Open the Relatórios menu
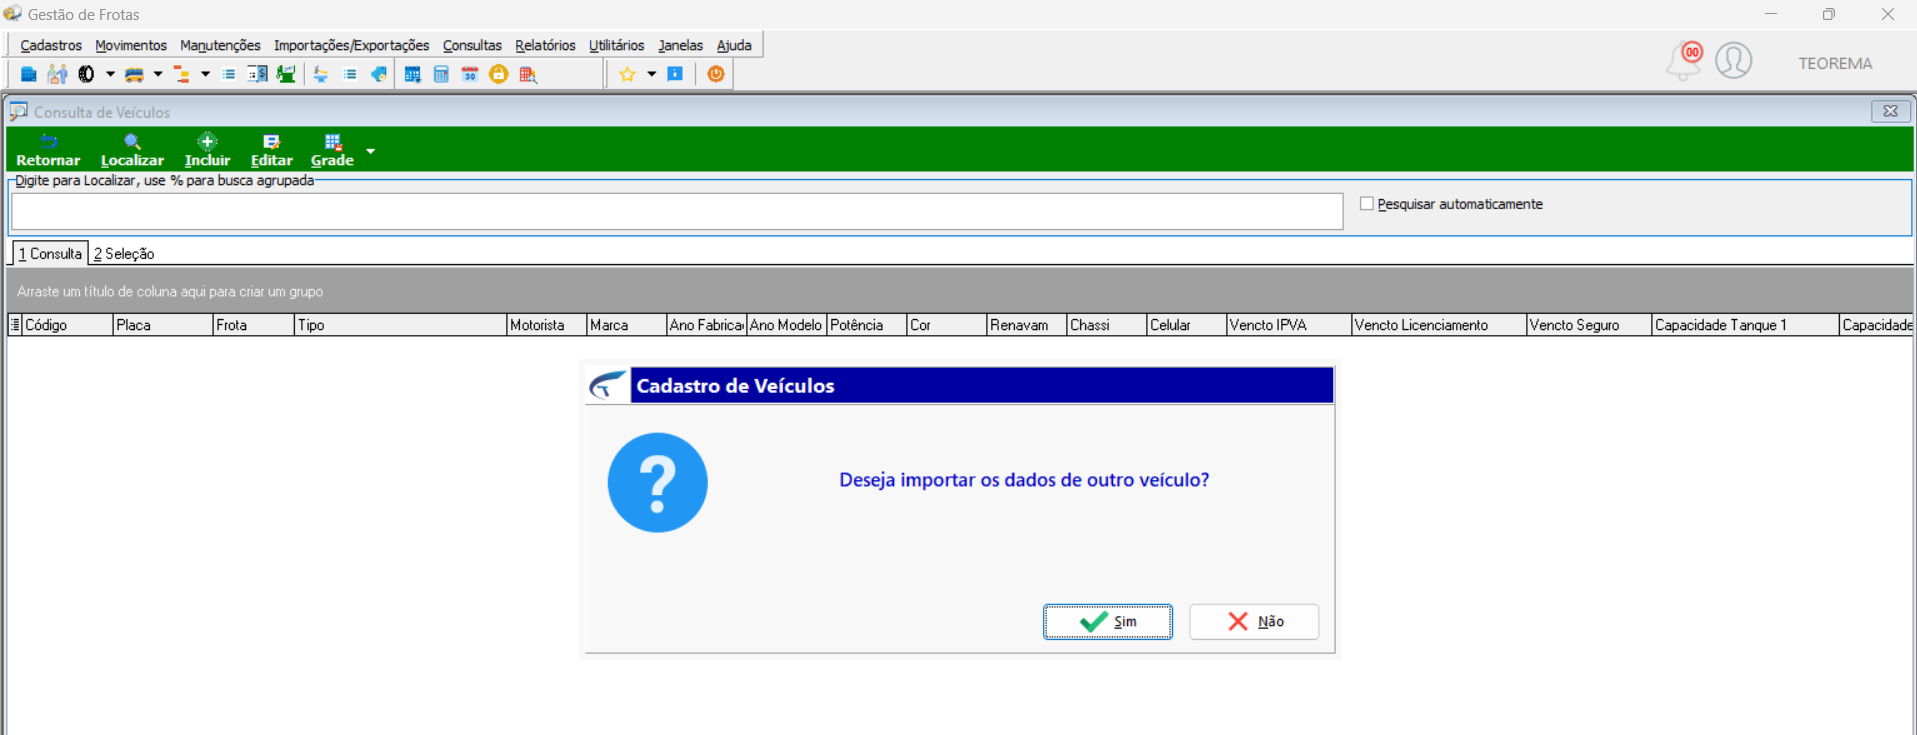This screenshot has width=1917, height=735. 545,45
